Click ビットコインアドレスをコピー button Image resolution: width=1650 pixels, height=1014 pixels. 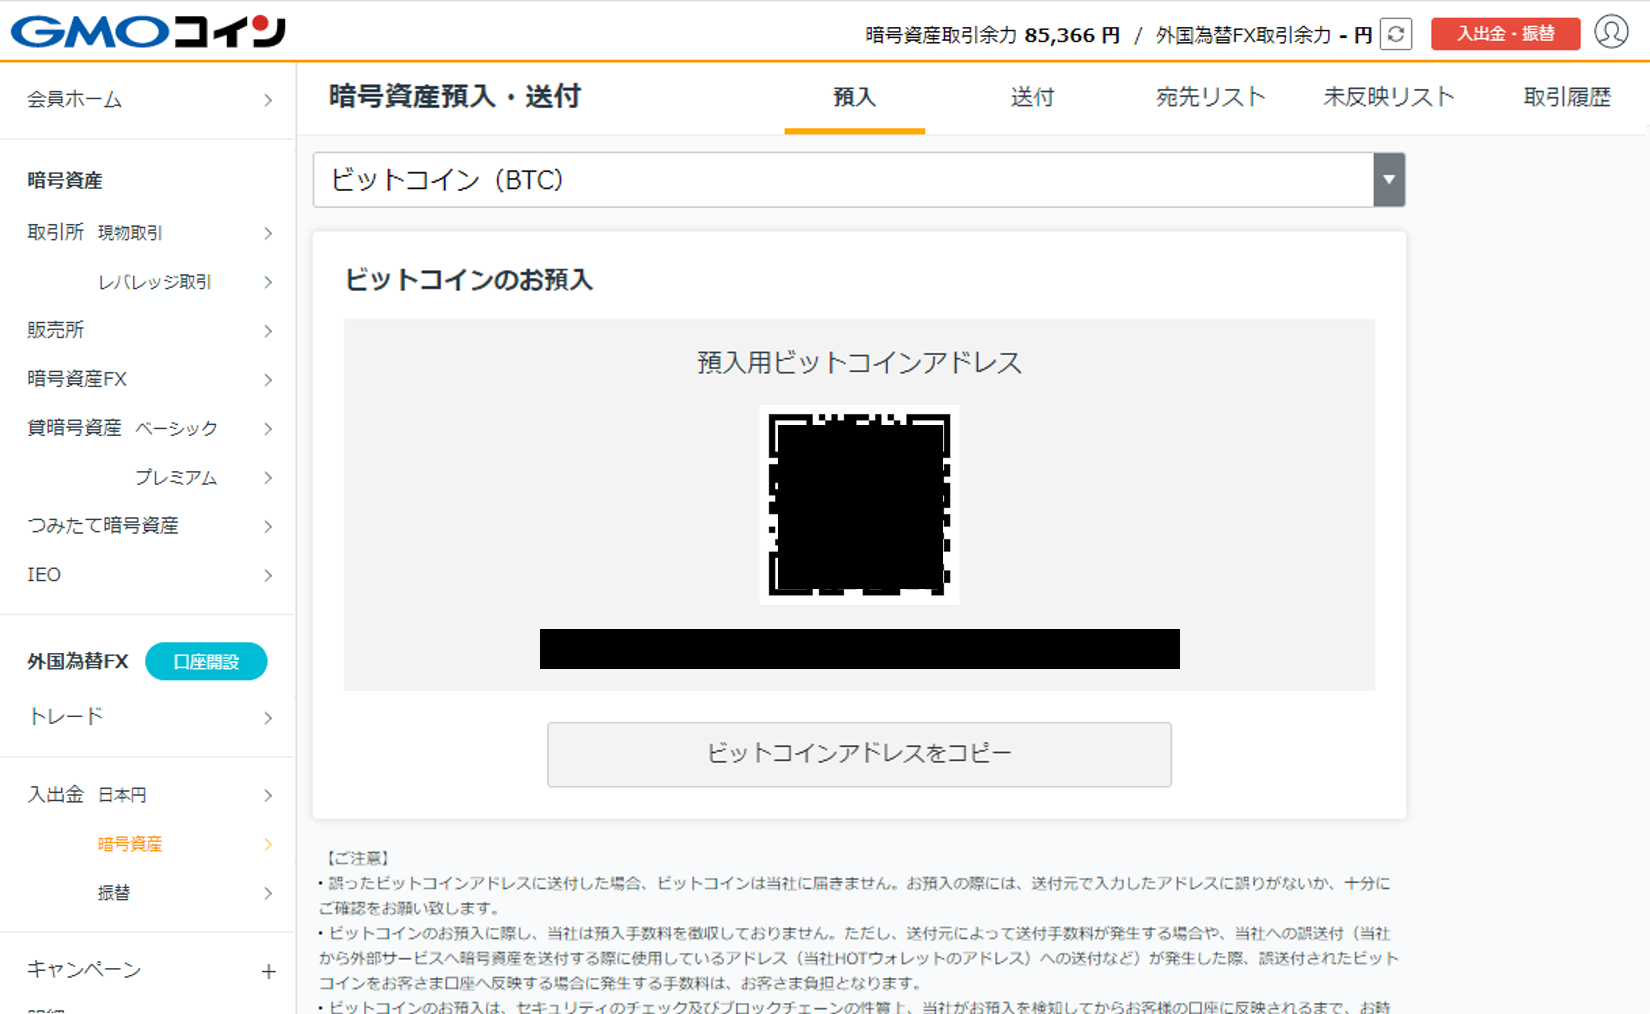(x=859, y=754)
